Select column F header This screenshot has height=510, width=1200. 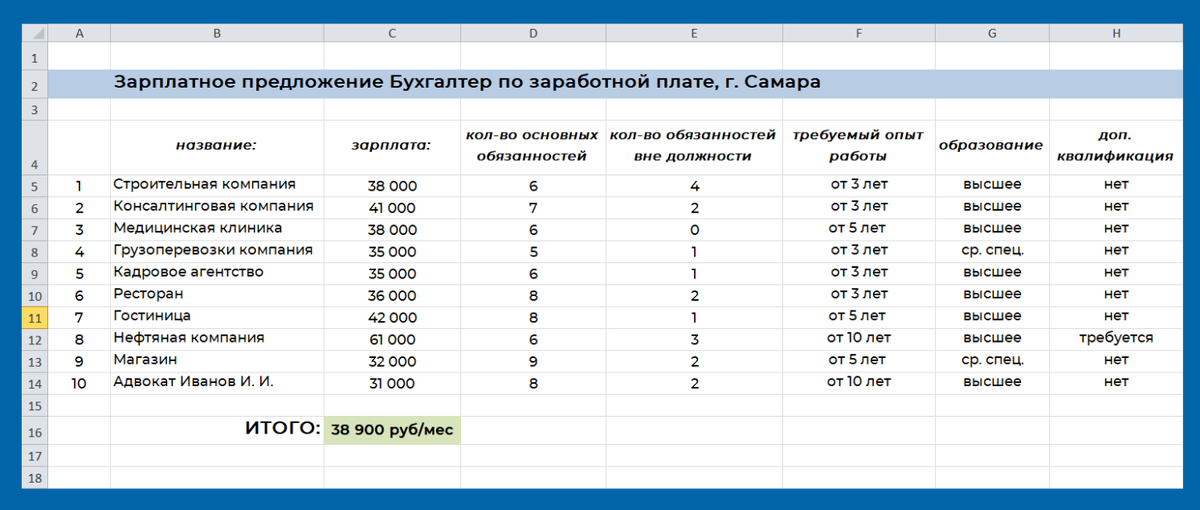click(858, 33)
